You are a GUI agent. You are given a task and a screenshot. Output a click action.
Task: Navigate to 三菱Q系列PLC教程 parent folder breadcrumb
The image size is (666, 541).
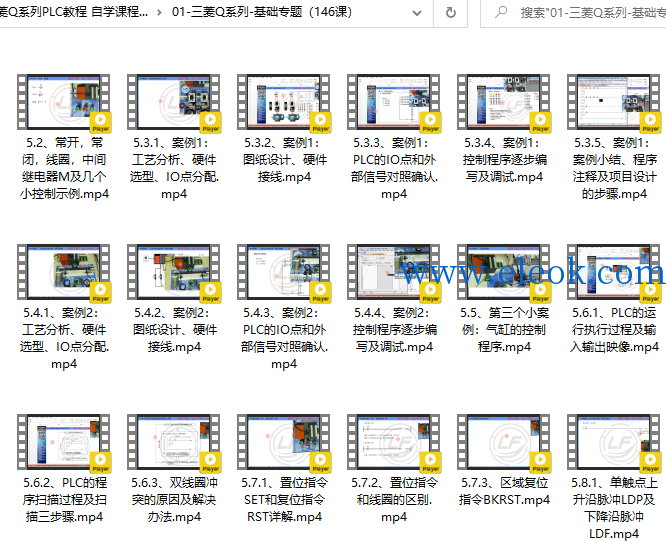pyautogui.click(x=74, y=12)
